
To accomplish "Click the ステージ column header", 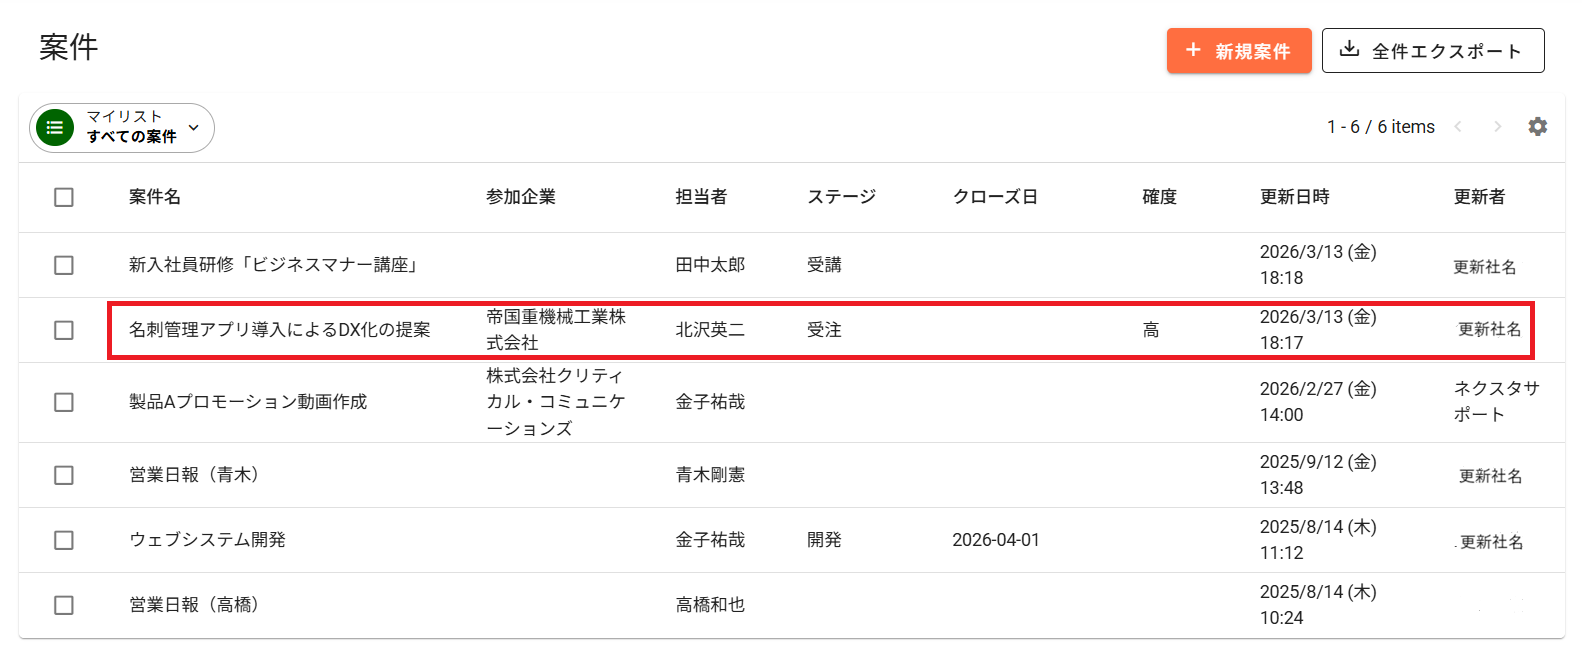I will click(841, 197).
